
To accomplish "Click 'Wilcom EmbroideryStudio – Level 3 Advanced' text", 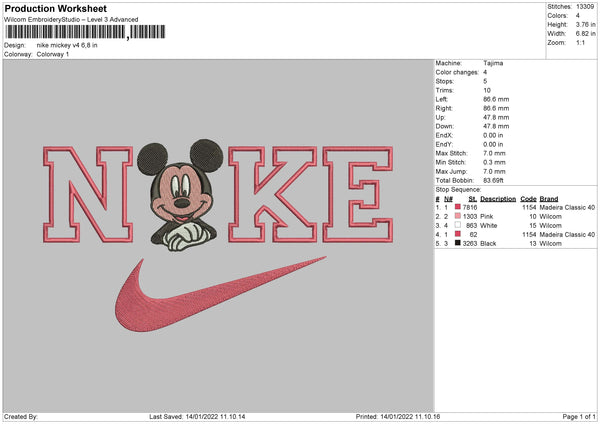I will [x=71, y=20].
